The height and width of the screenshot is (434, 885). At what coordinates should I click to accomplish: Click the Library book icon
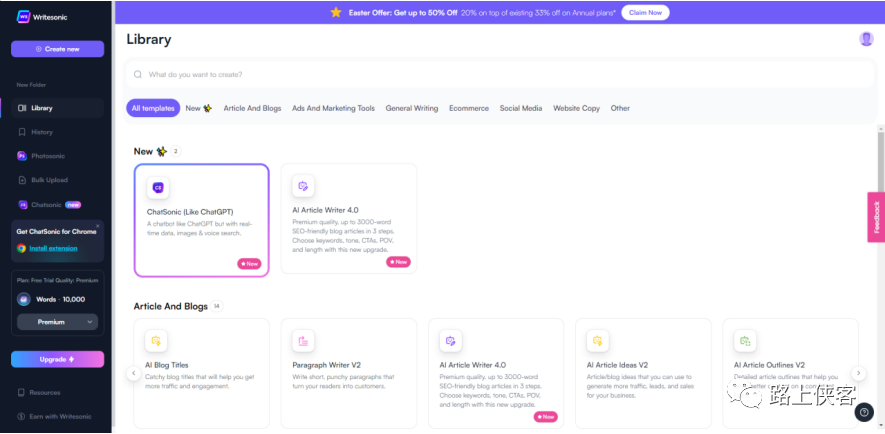coord(22,108)
